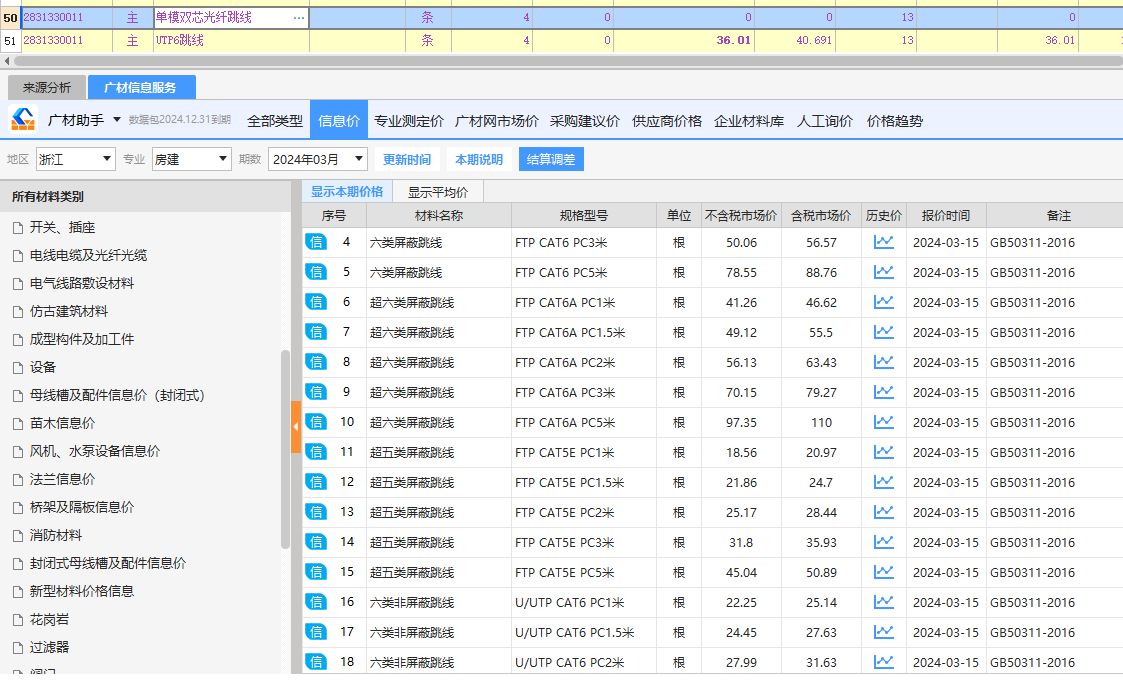The width and height of the screenshot is (1123, 686).
Task: Click FTP CAT6A PC5米 specification cell
Action: click(583, 422)
